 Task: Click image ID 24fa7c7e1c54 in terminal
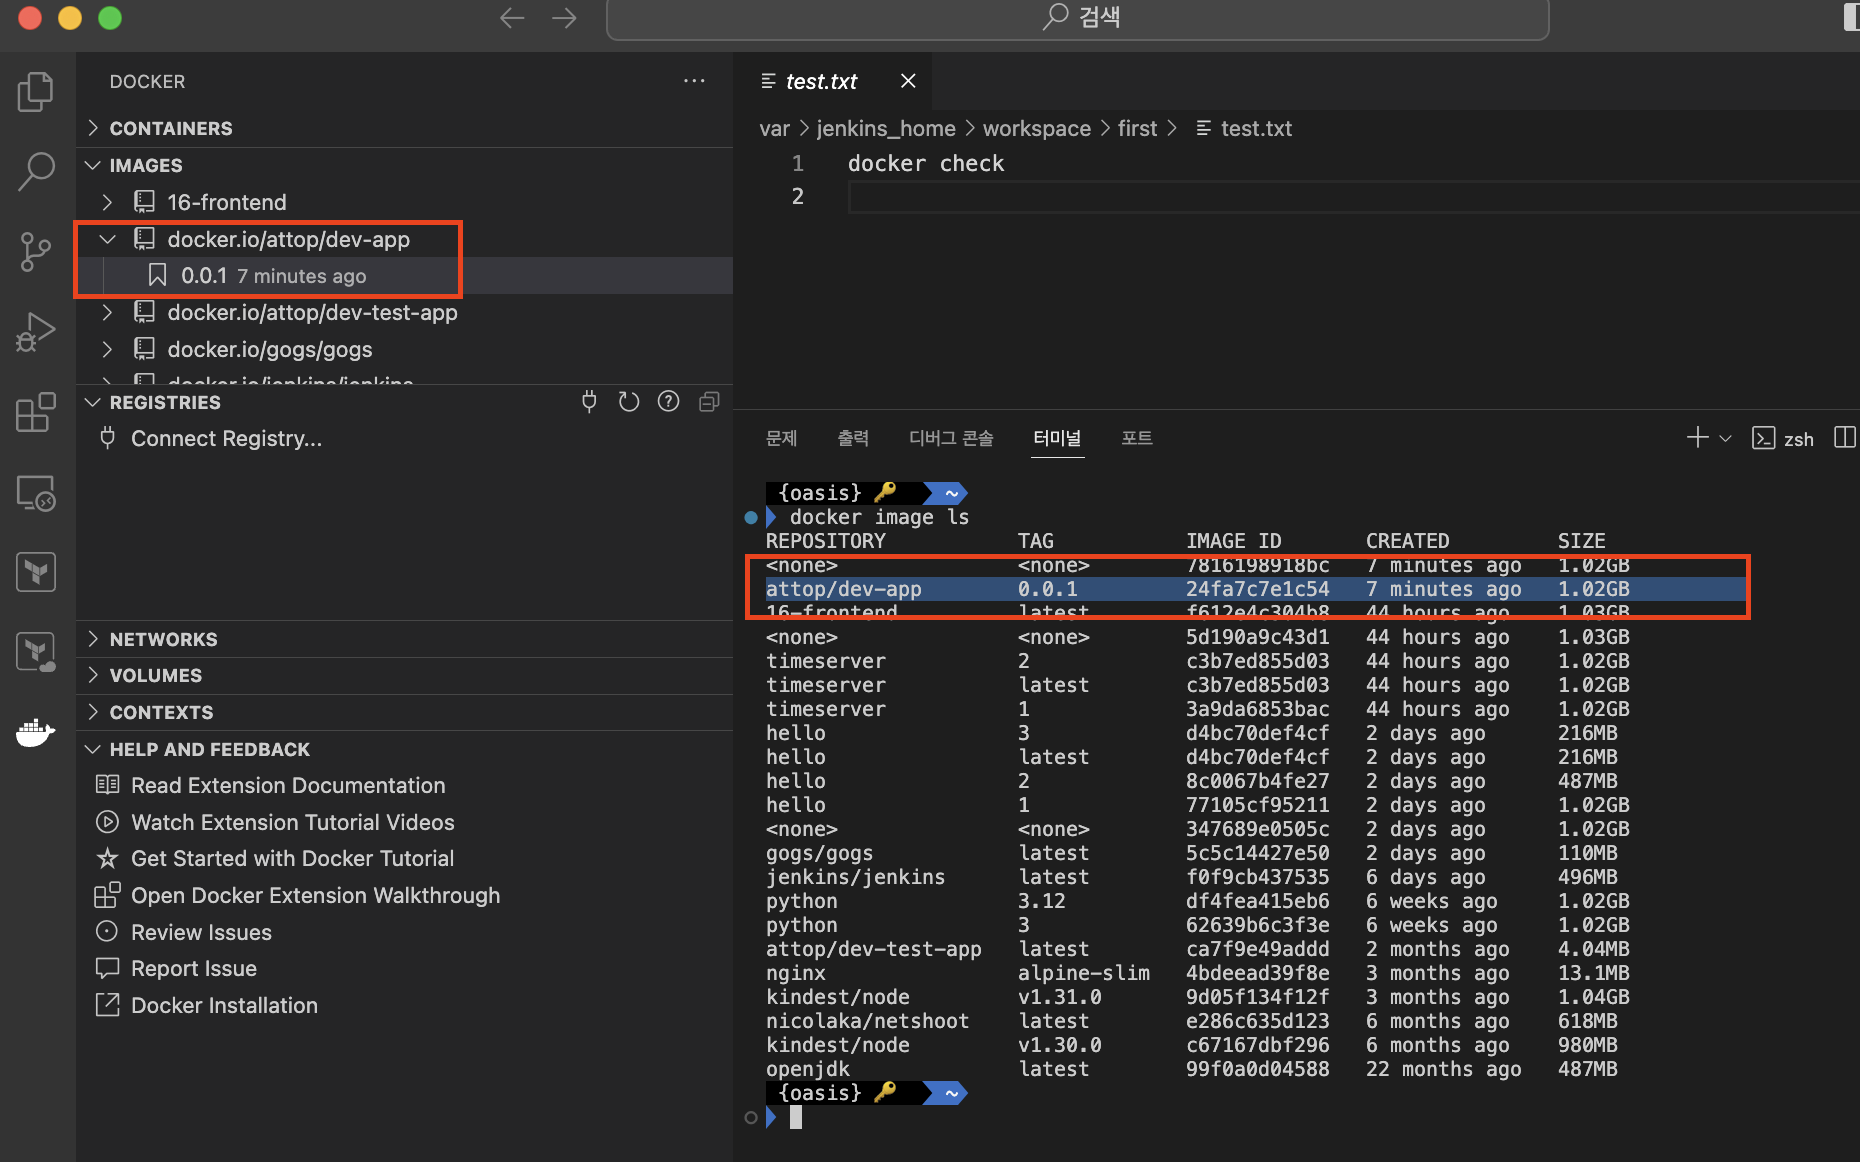(1258, 589)
